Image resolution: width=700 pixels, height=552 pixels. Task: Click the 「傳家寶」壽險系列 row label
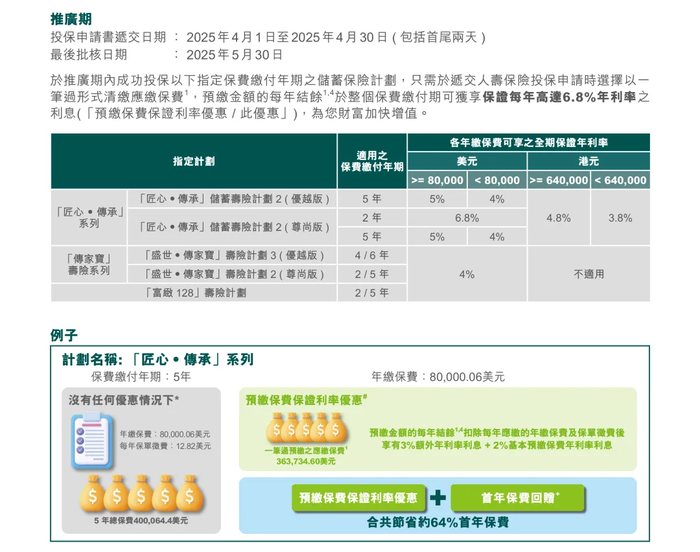click(89, 264)
